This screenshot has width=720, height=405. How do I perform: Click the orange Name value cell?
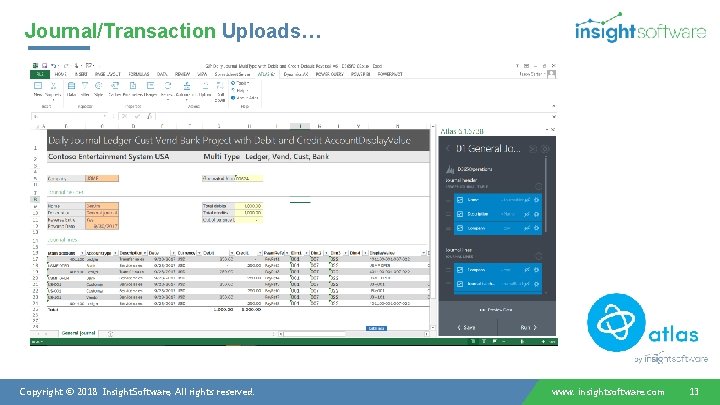click(102, 206)
